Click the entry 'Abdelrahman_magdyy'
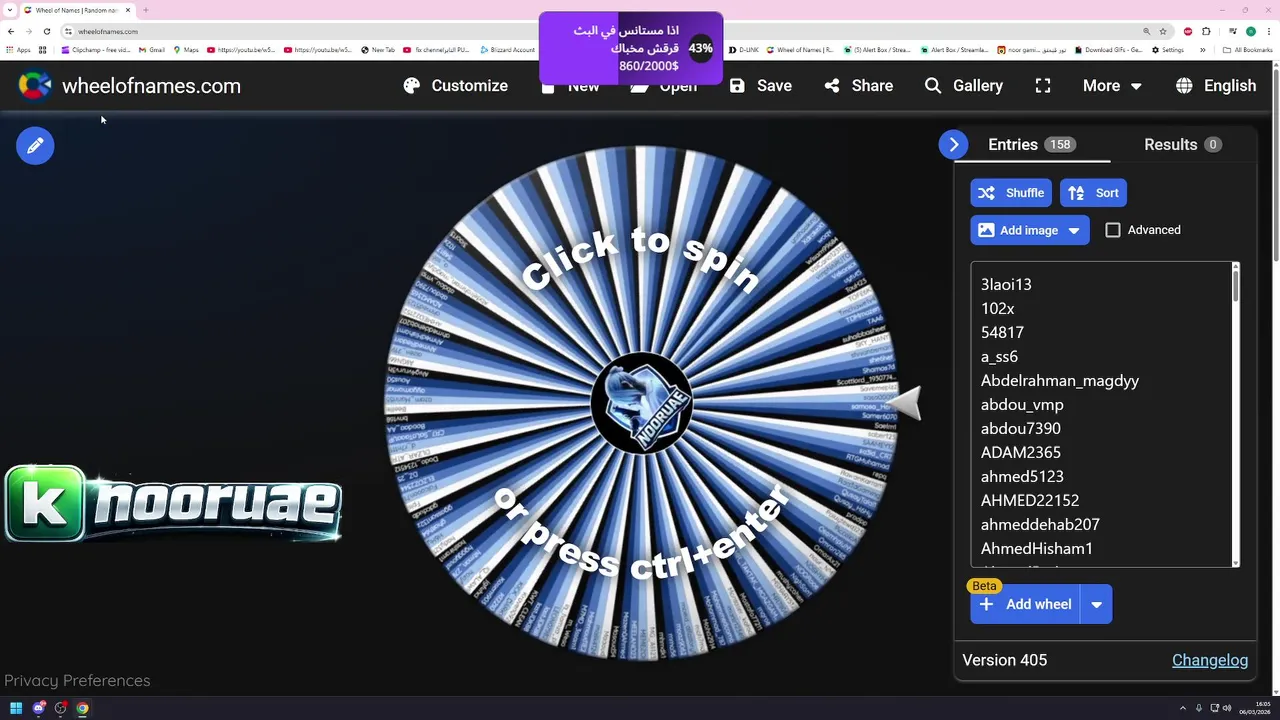Viewport: 1280px width, 720px height. (1060, 381)
